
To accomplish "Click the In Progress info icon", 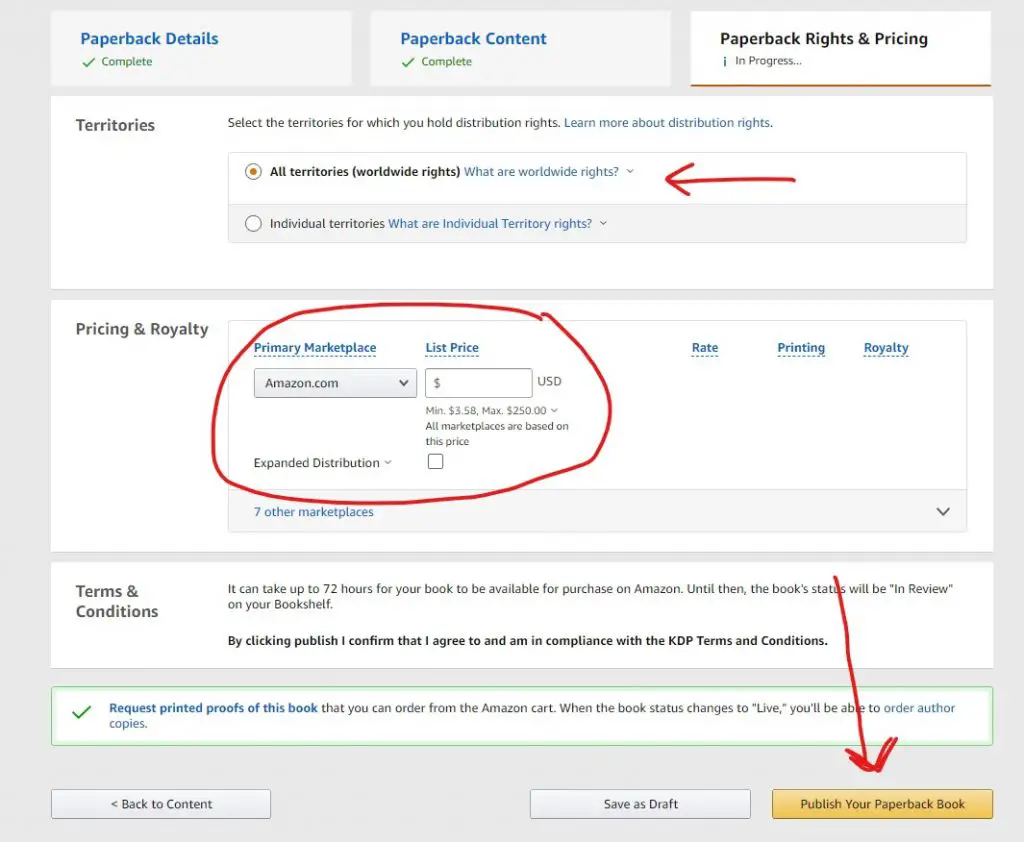I will tap(724, 61).
